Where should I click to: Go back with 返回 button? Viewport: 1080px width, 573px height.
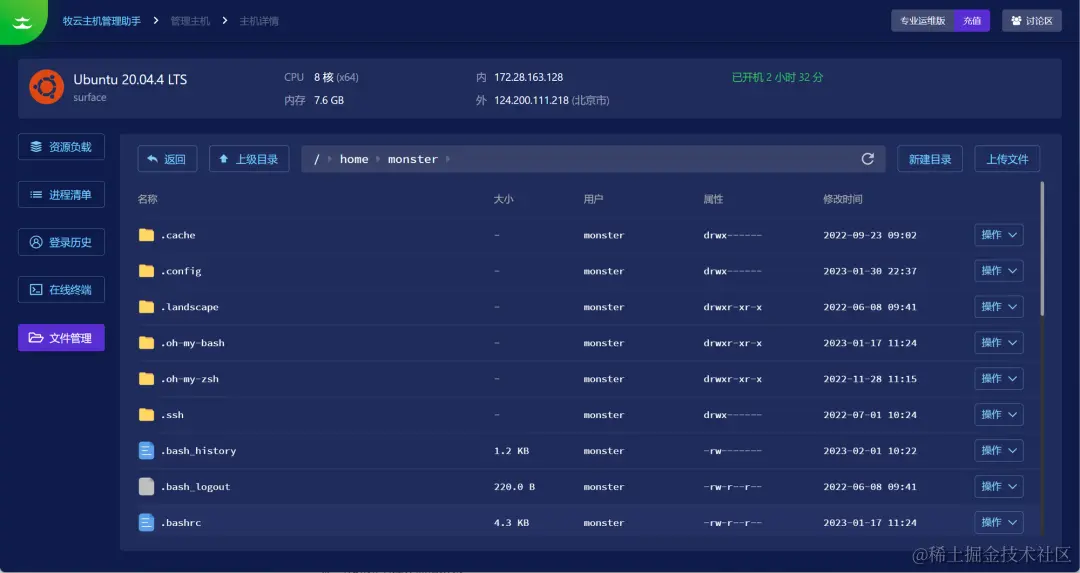(167, 159)
